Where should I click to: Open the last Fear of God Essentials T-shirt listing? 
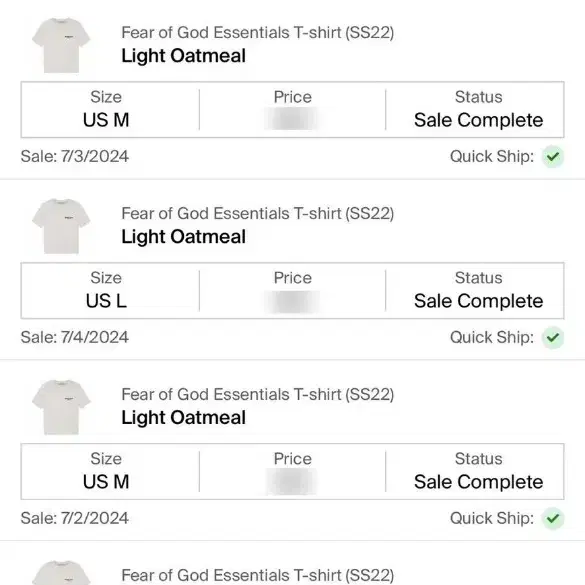(257, 575)
